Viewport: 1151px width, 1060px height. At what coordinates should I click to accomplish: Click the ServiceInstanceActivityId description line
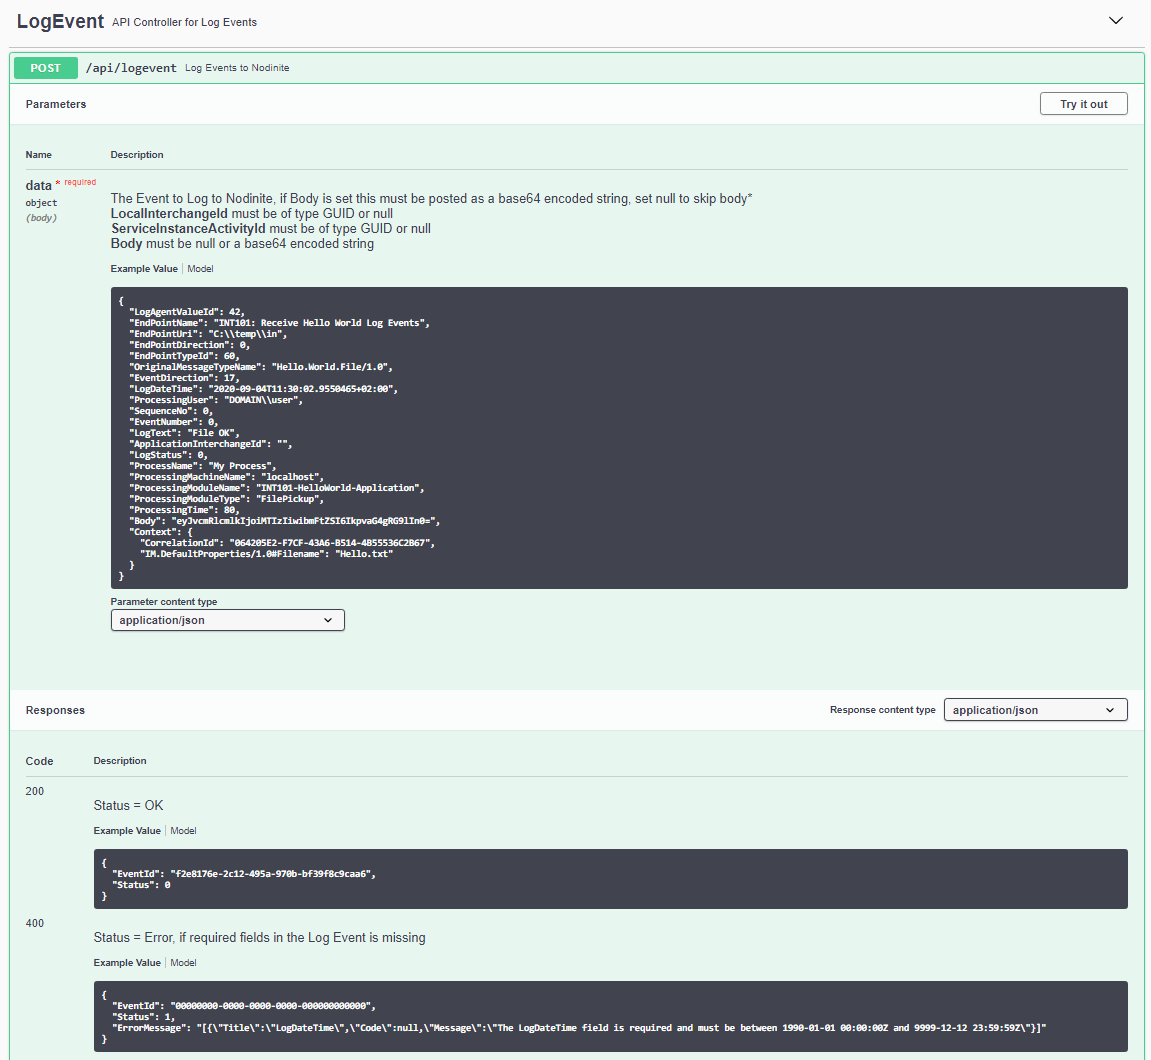(x=271, y=228)
